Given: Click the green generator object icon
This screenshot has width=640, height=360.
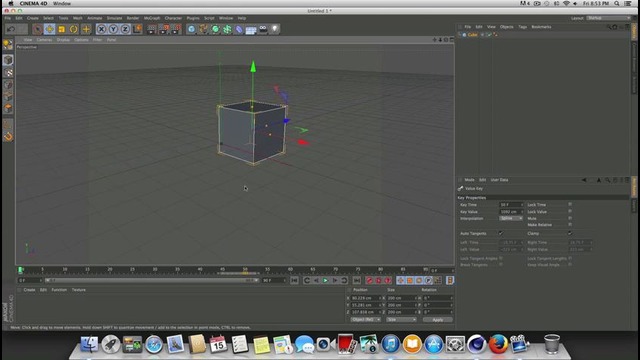Looking at the screenshot, I should (x=215, y=29).
